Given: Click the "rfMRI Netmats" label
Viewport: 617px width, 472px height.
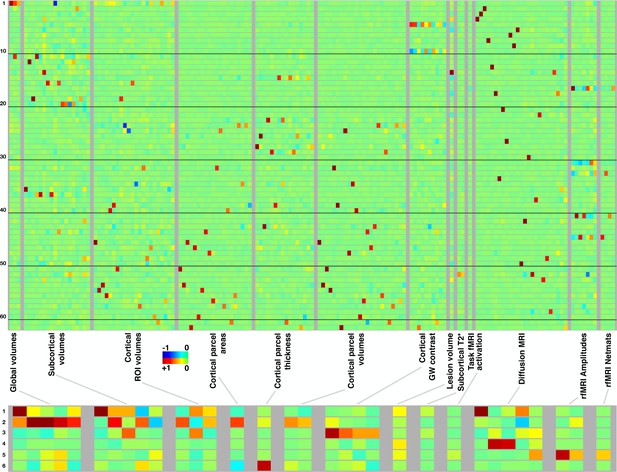Looking at the screenshot, I should coord(608,360).
